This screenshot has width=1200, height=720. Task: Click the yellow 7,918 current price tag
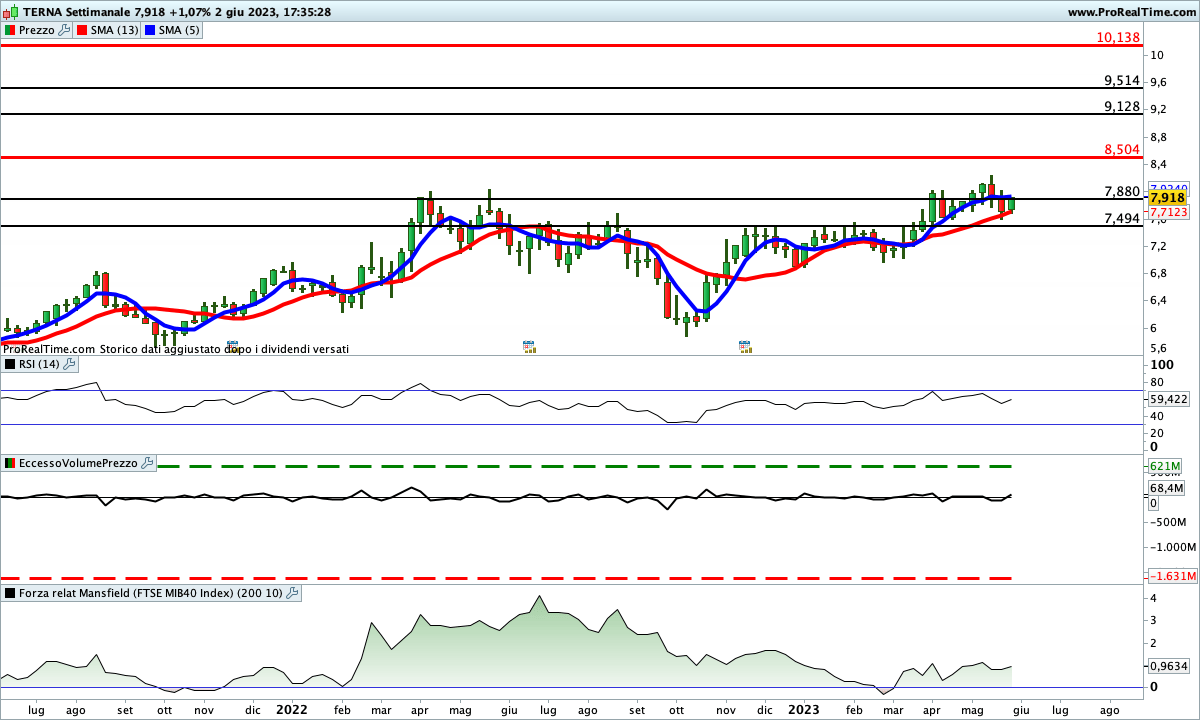click(x=1167, y=198)
